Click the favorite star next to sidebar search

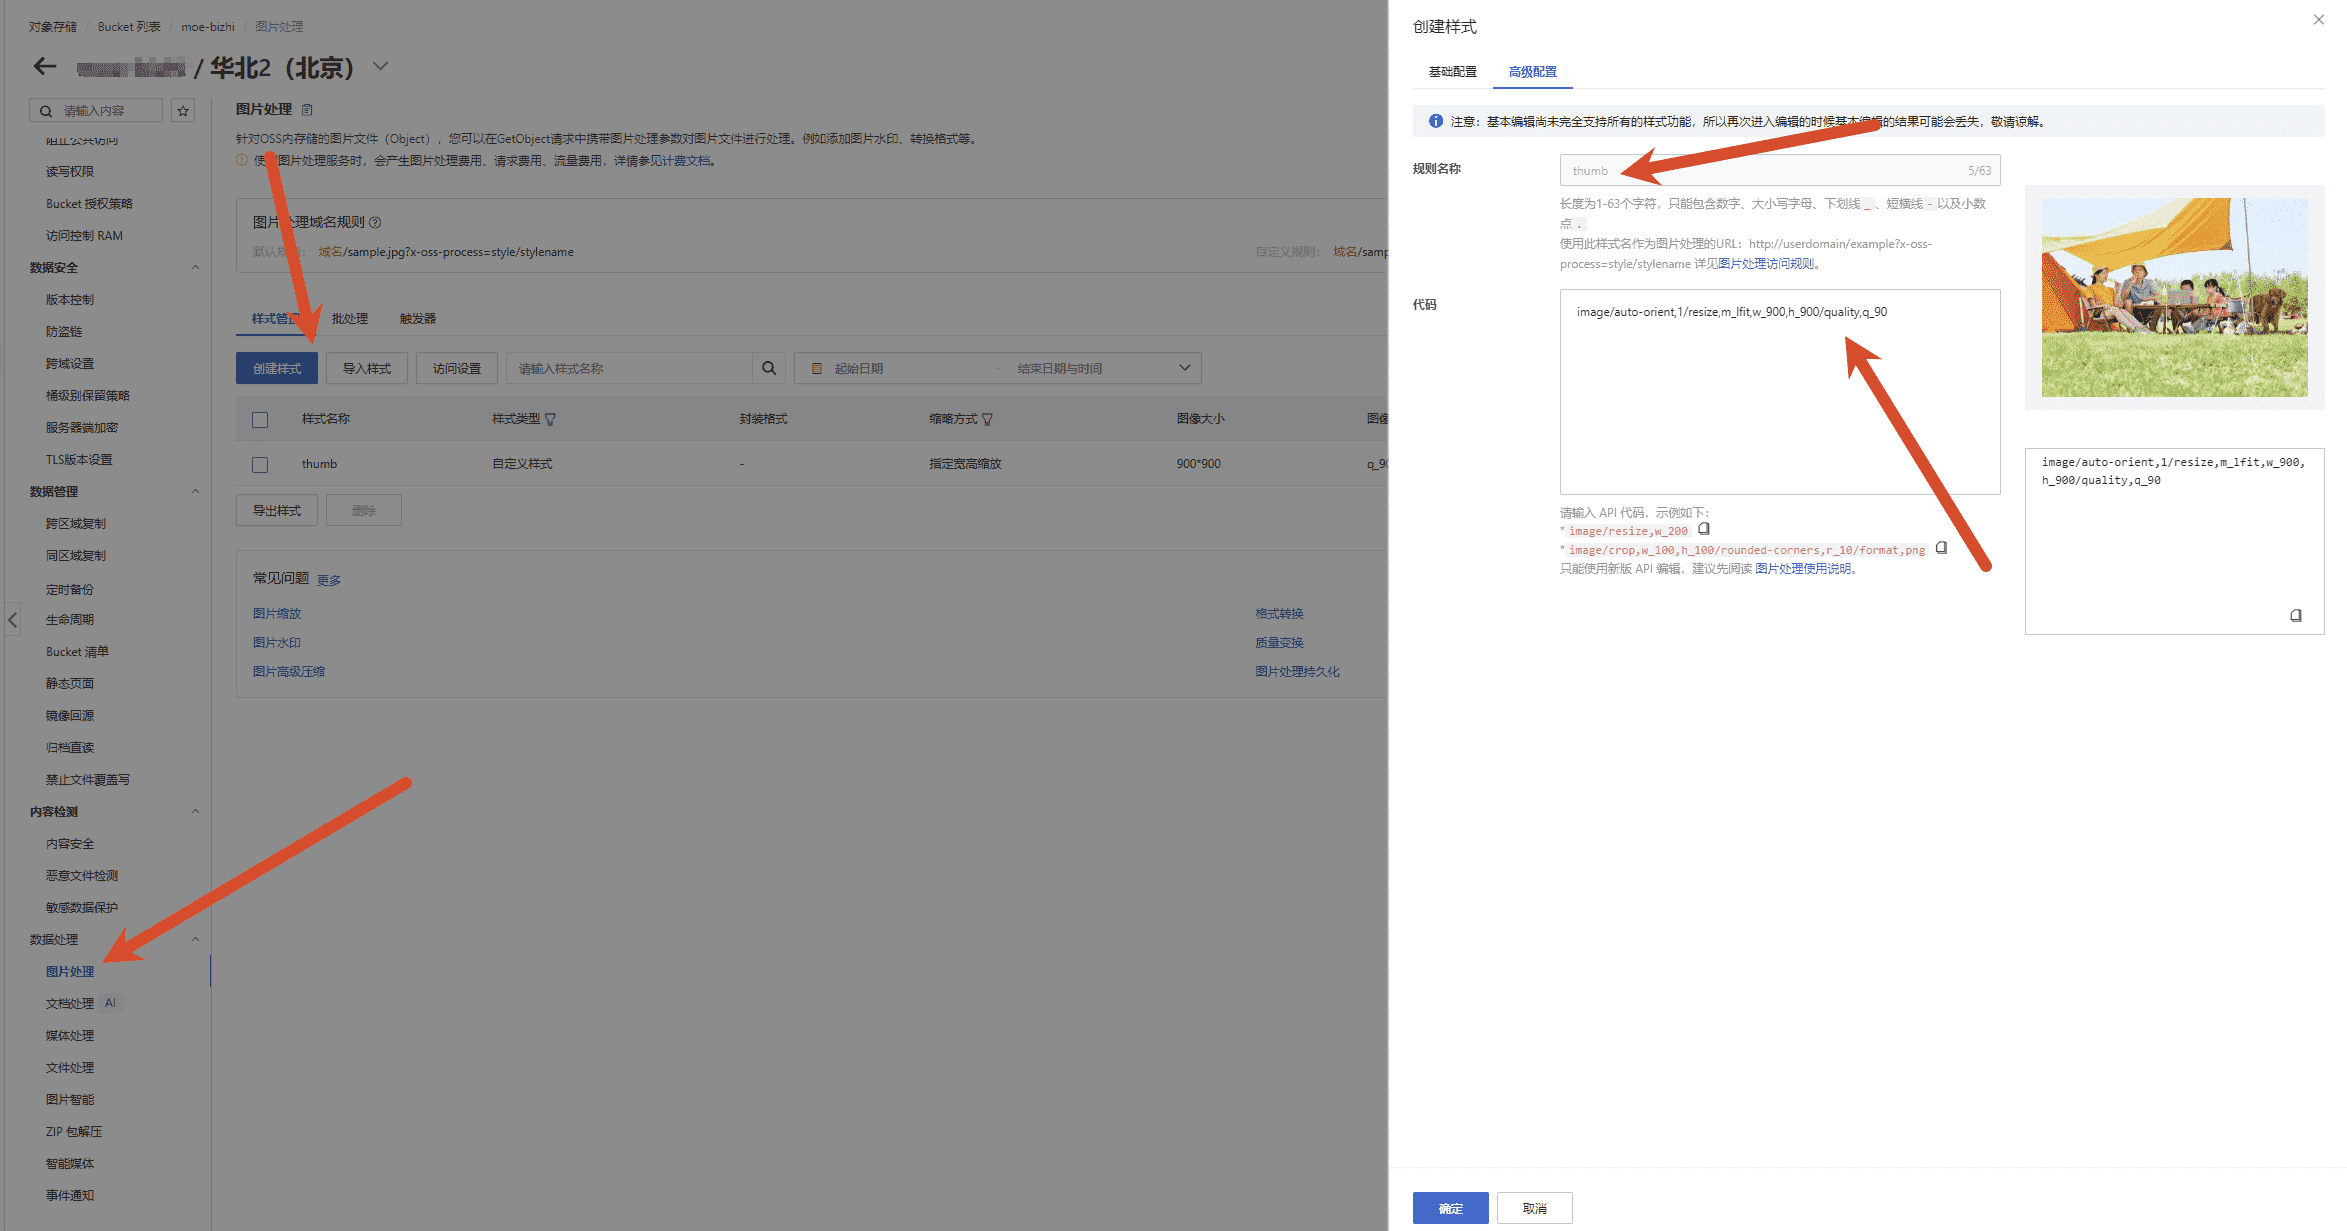point(183,111)
